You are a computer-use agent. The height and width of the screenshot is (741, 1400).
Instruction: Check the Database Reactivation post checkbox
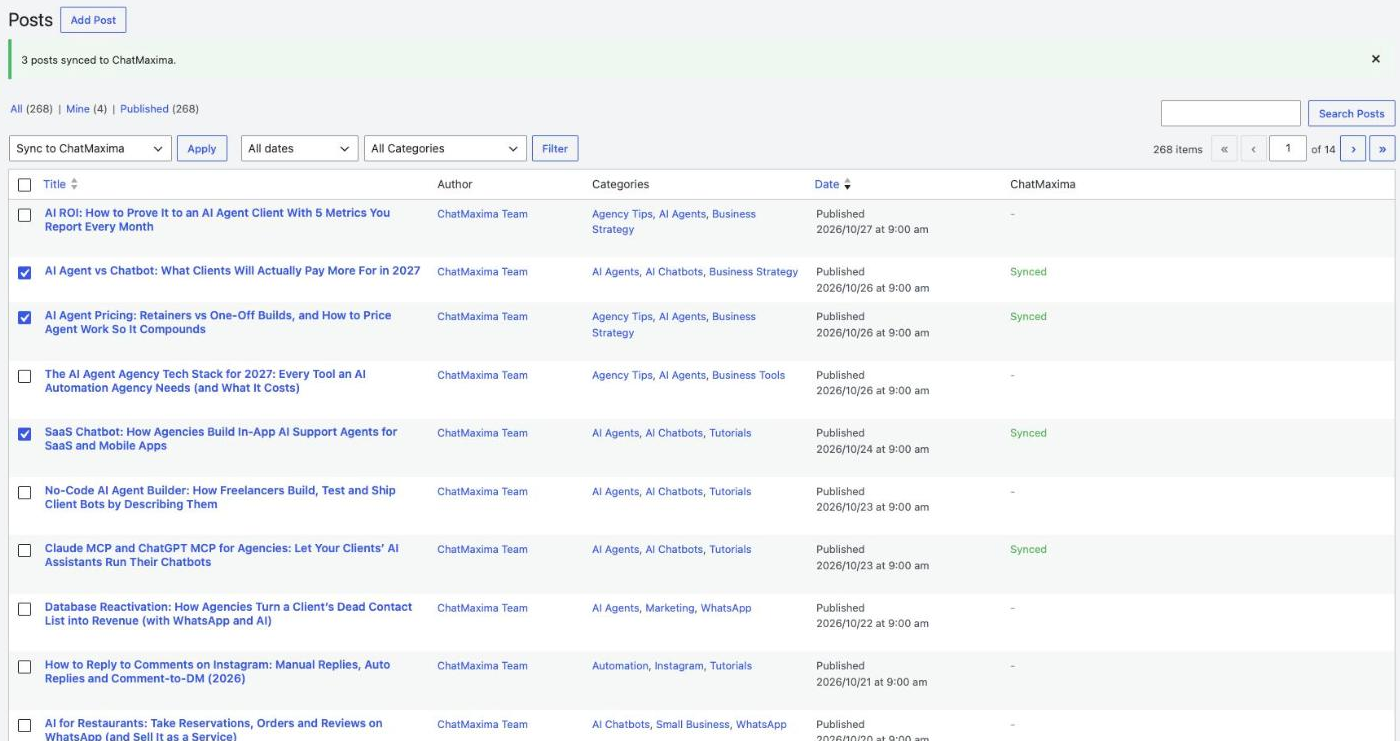tap(25, 608)
